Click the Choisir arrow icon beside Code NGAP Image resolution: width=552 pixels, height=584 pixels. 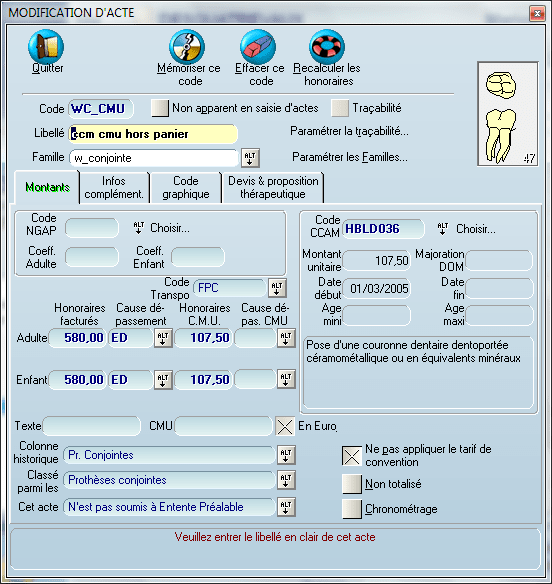[x=139, y=228]
